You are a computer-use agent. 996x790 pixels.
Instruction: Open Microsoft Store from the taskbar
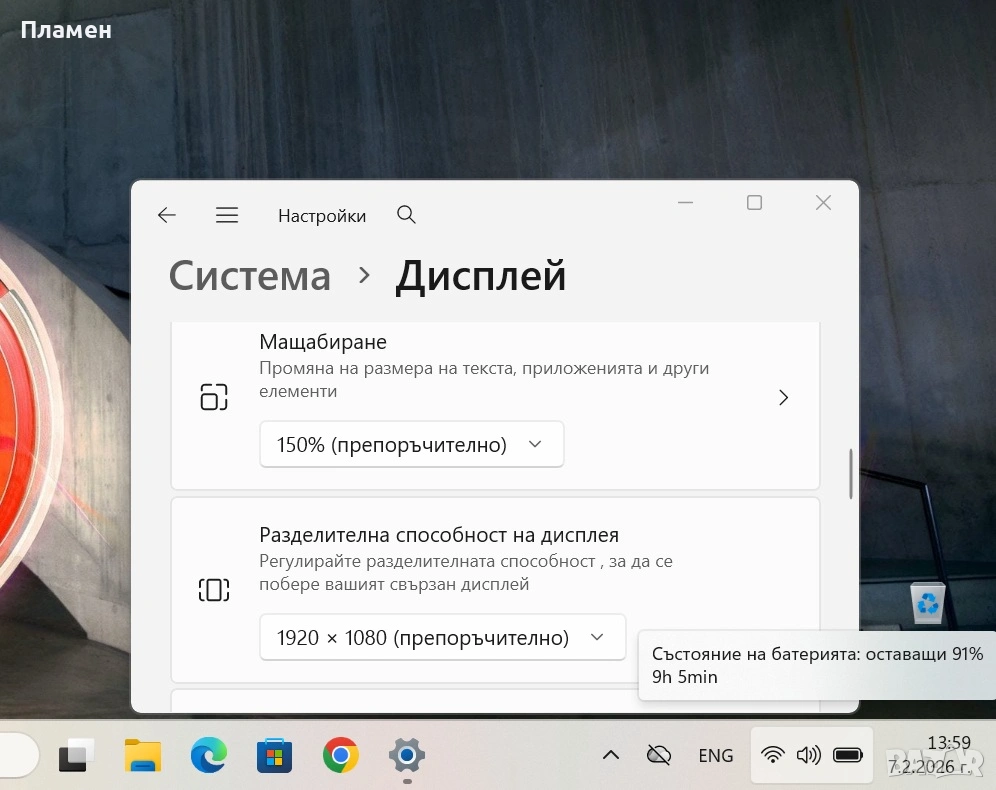[274, 755]
